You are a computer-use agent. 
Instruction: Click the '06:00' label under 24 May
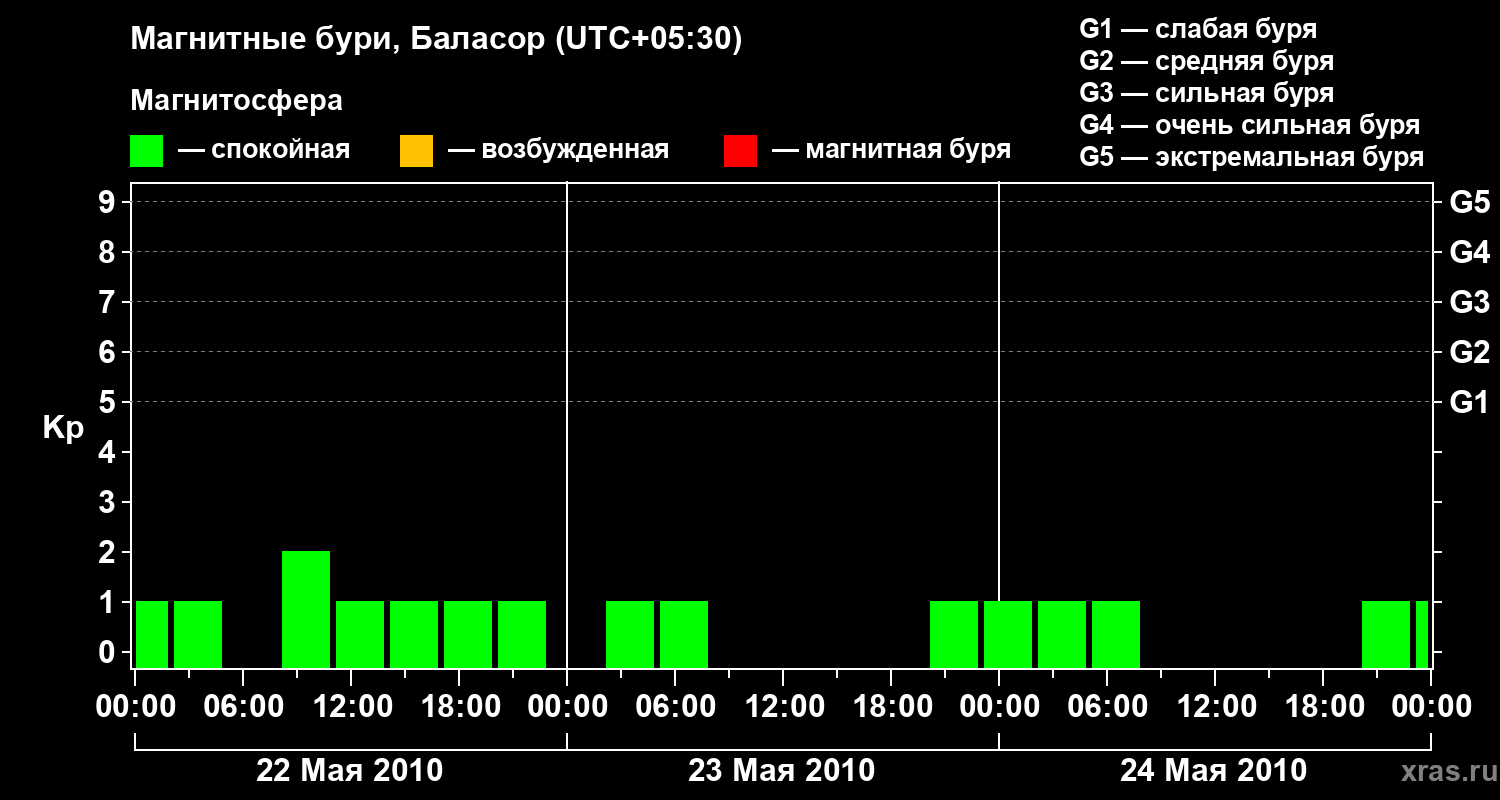pyautogui.click(x=1107, y=707)
